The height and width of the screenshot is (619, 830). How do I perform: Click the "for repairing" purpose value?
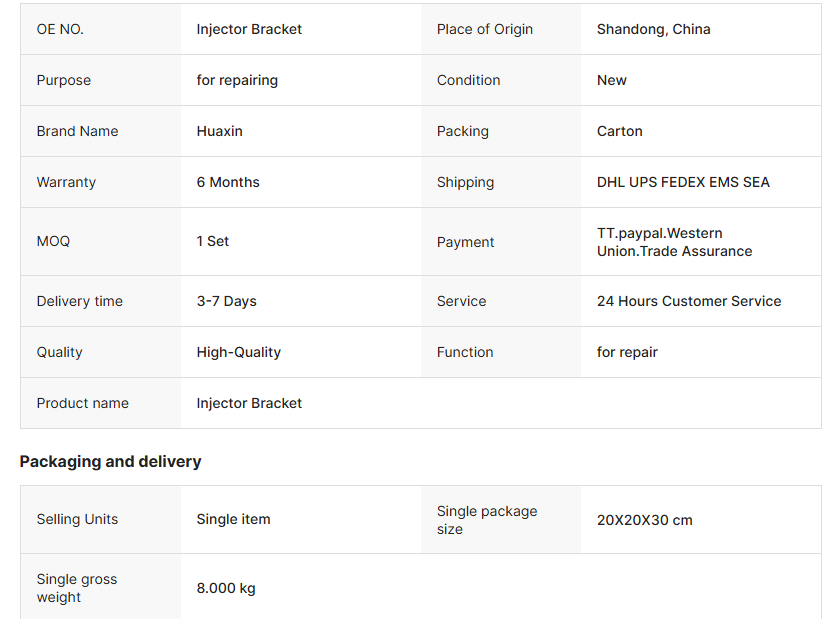237,80
